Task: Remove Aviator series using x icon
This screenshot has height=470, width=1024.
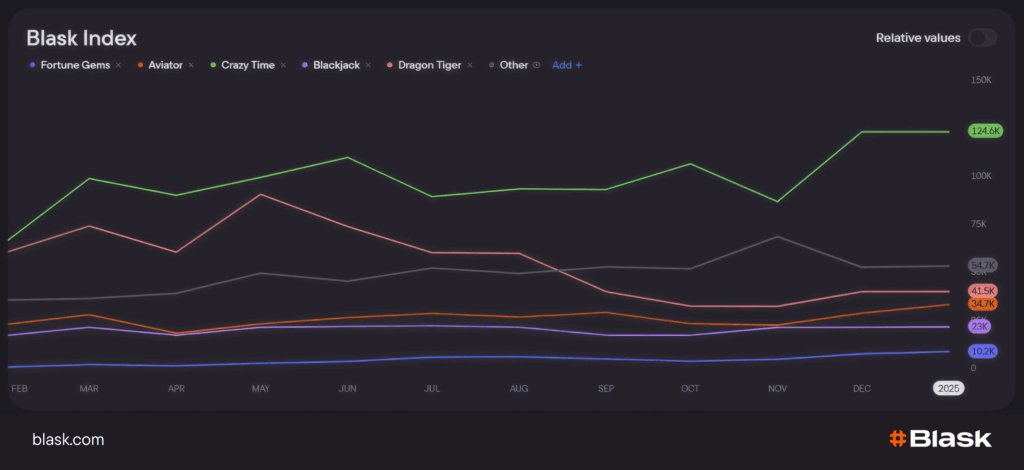Action: coord(191,65)
